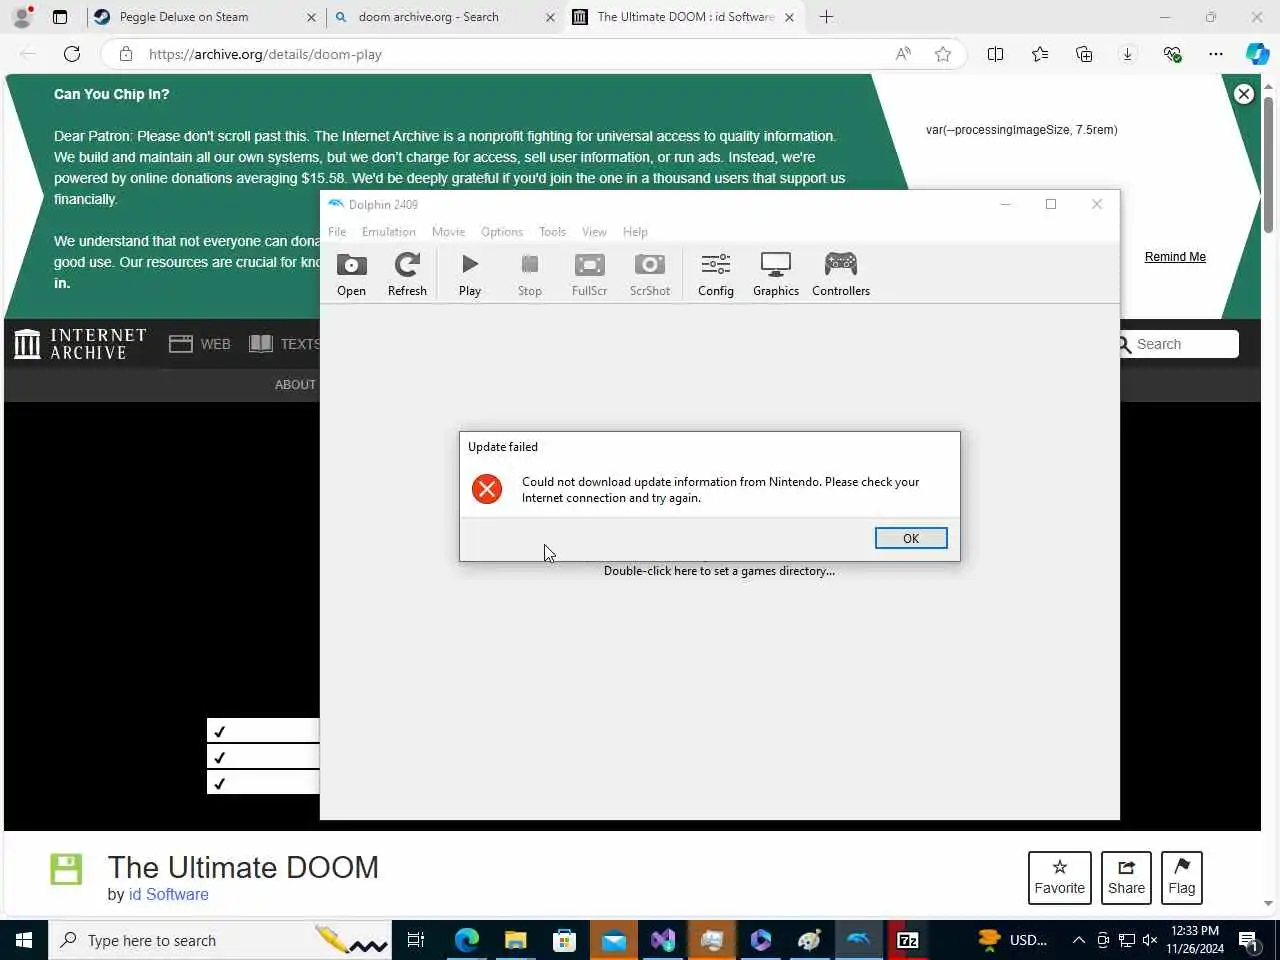This screenshot has height=960, width=1280.
Task: Open the Tools menu in Dolphin
Action: coord(553,231)
